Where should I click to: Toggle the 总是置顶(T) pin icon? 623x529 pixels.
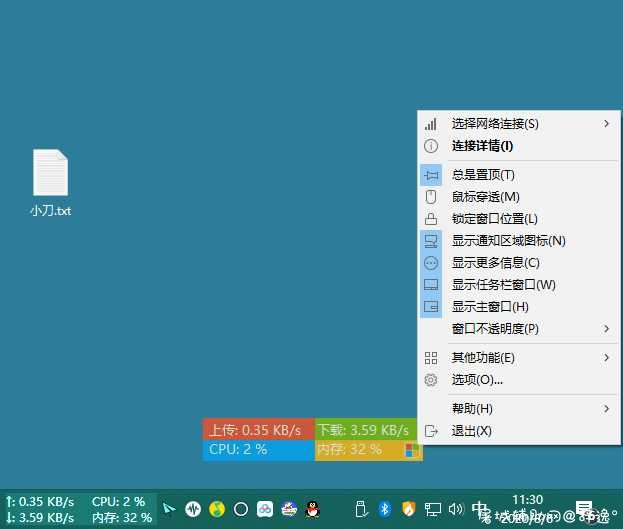tap(431, 175)
